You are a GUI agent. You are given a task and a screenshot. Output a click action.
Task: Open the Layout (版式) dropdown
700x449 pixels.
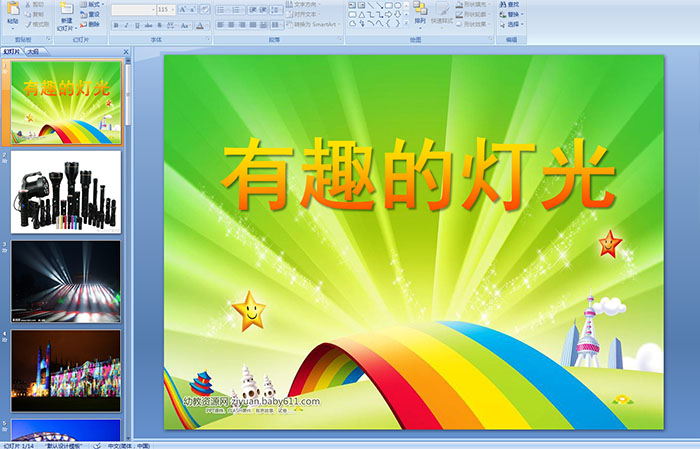[x=92, y=4]
